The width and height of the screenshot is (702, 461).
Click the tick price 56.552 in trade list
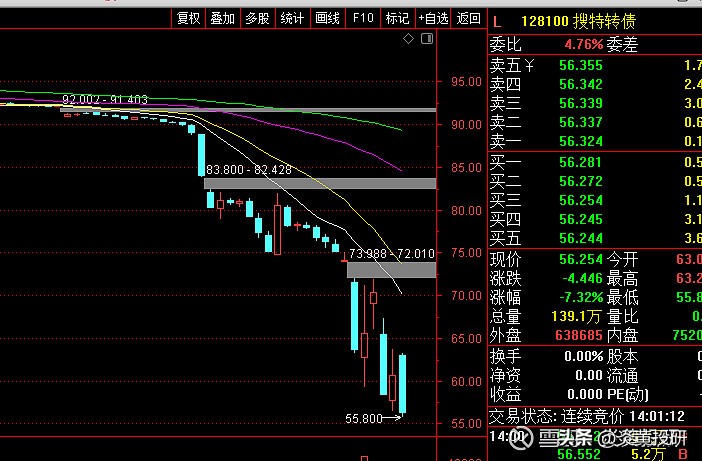(579, 454)
